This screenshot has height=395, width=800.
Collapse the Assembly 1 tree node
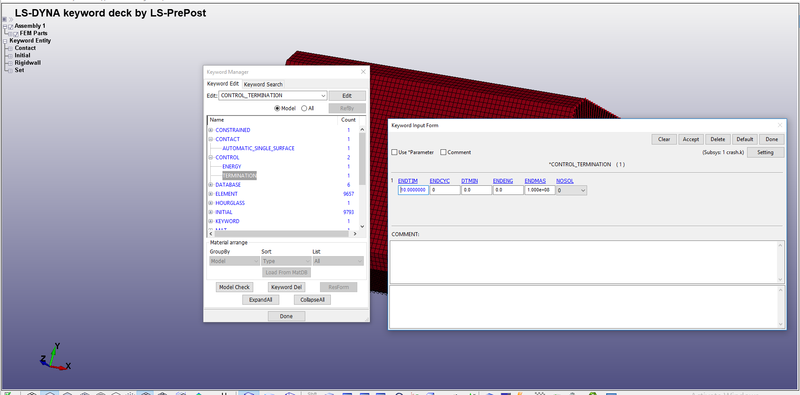(5, 26)
